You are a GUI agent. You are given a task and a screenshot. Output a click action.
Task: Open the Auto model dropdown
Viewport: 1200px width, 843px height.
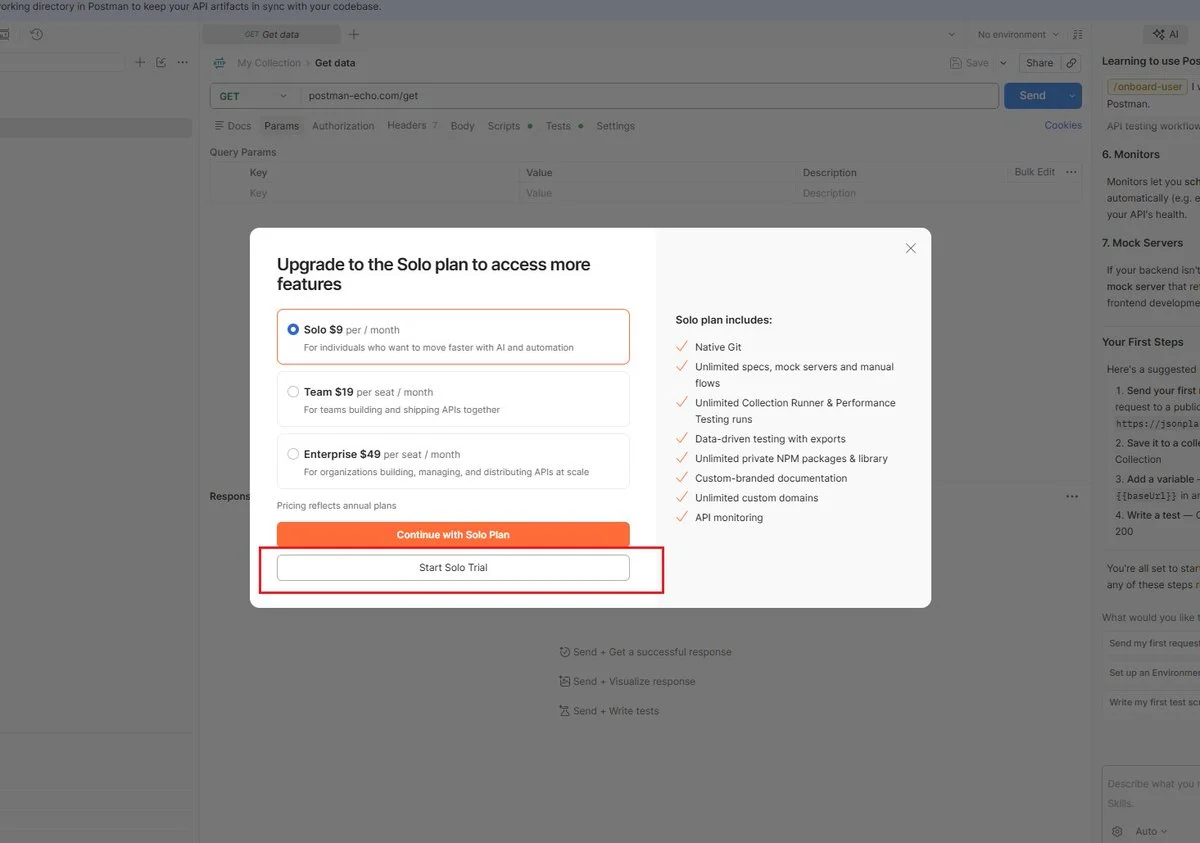click(x=1151, y=831)
